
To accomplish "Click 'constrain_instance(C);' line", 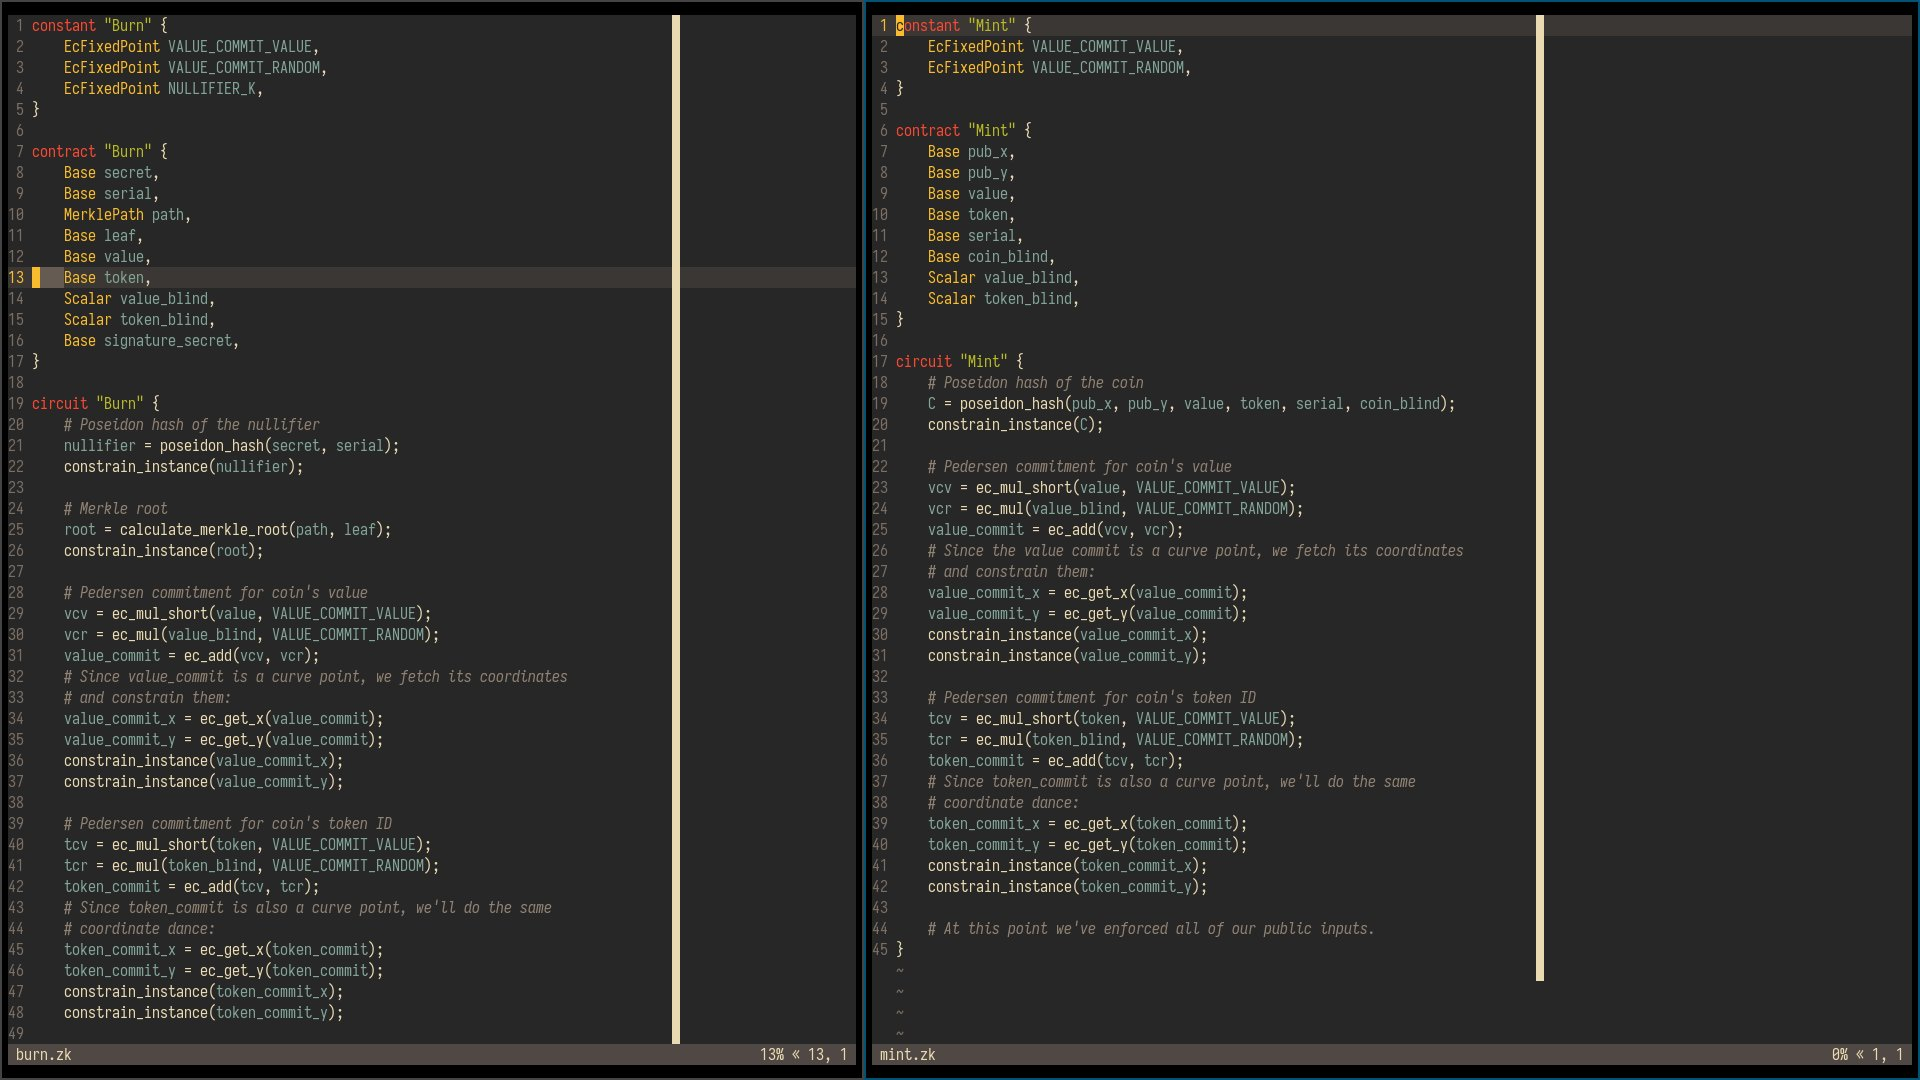I will 1016,425.
